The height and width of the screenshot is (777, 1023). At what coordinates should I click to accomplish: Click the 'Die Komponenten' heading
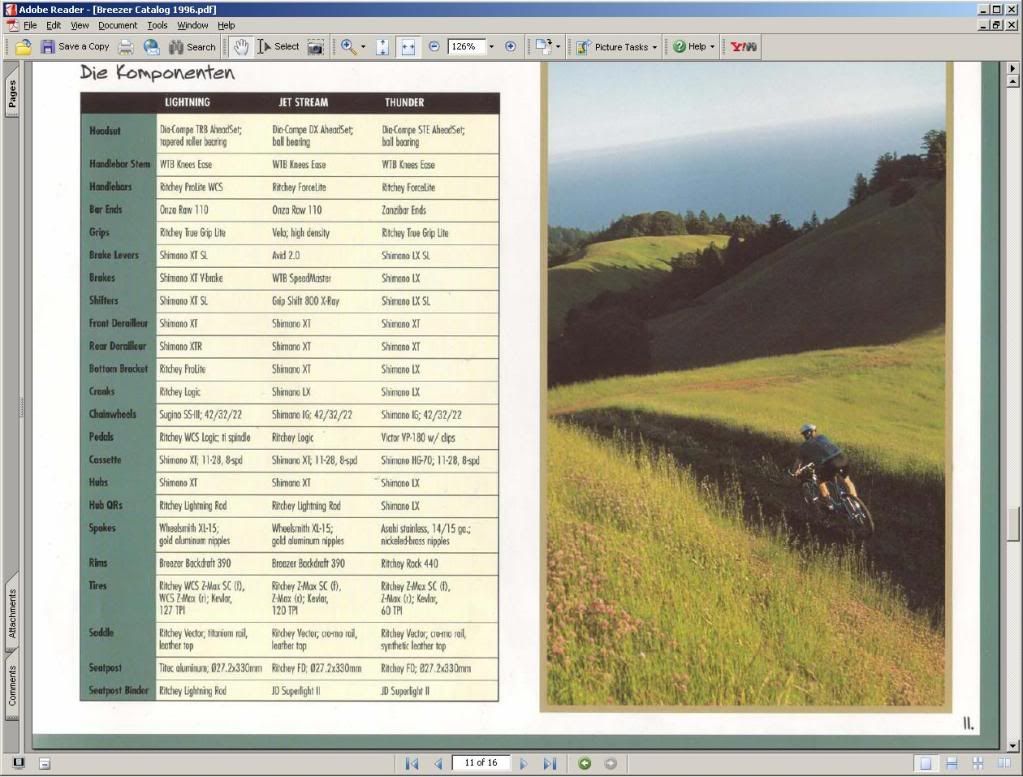(157, 72)
